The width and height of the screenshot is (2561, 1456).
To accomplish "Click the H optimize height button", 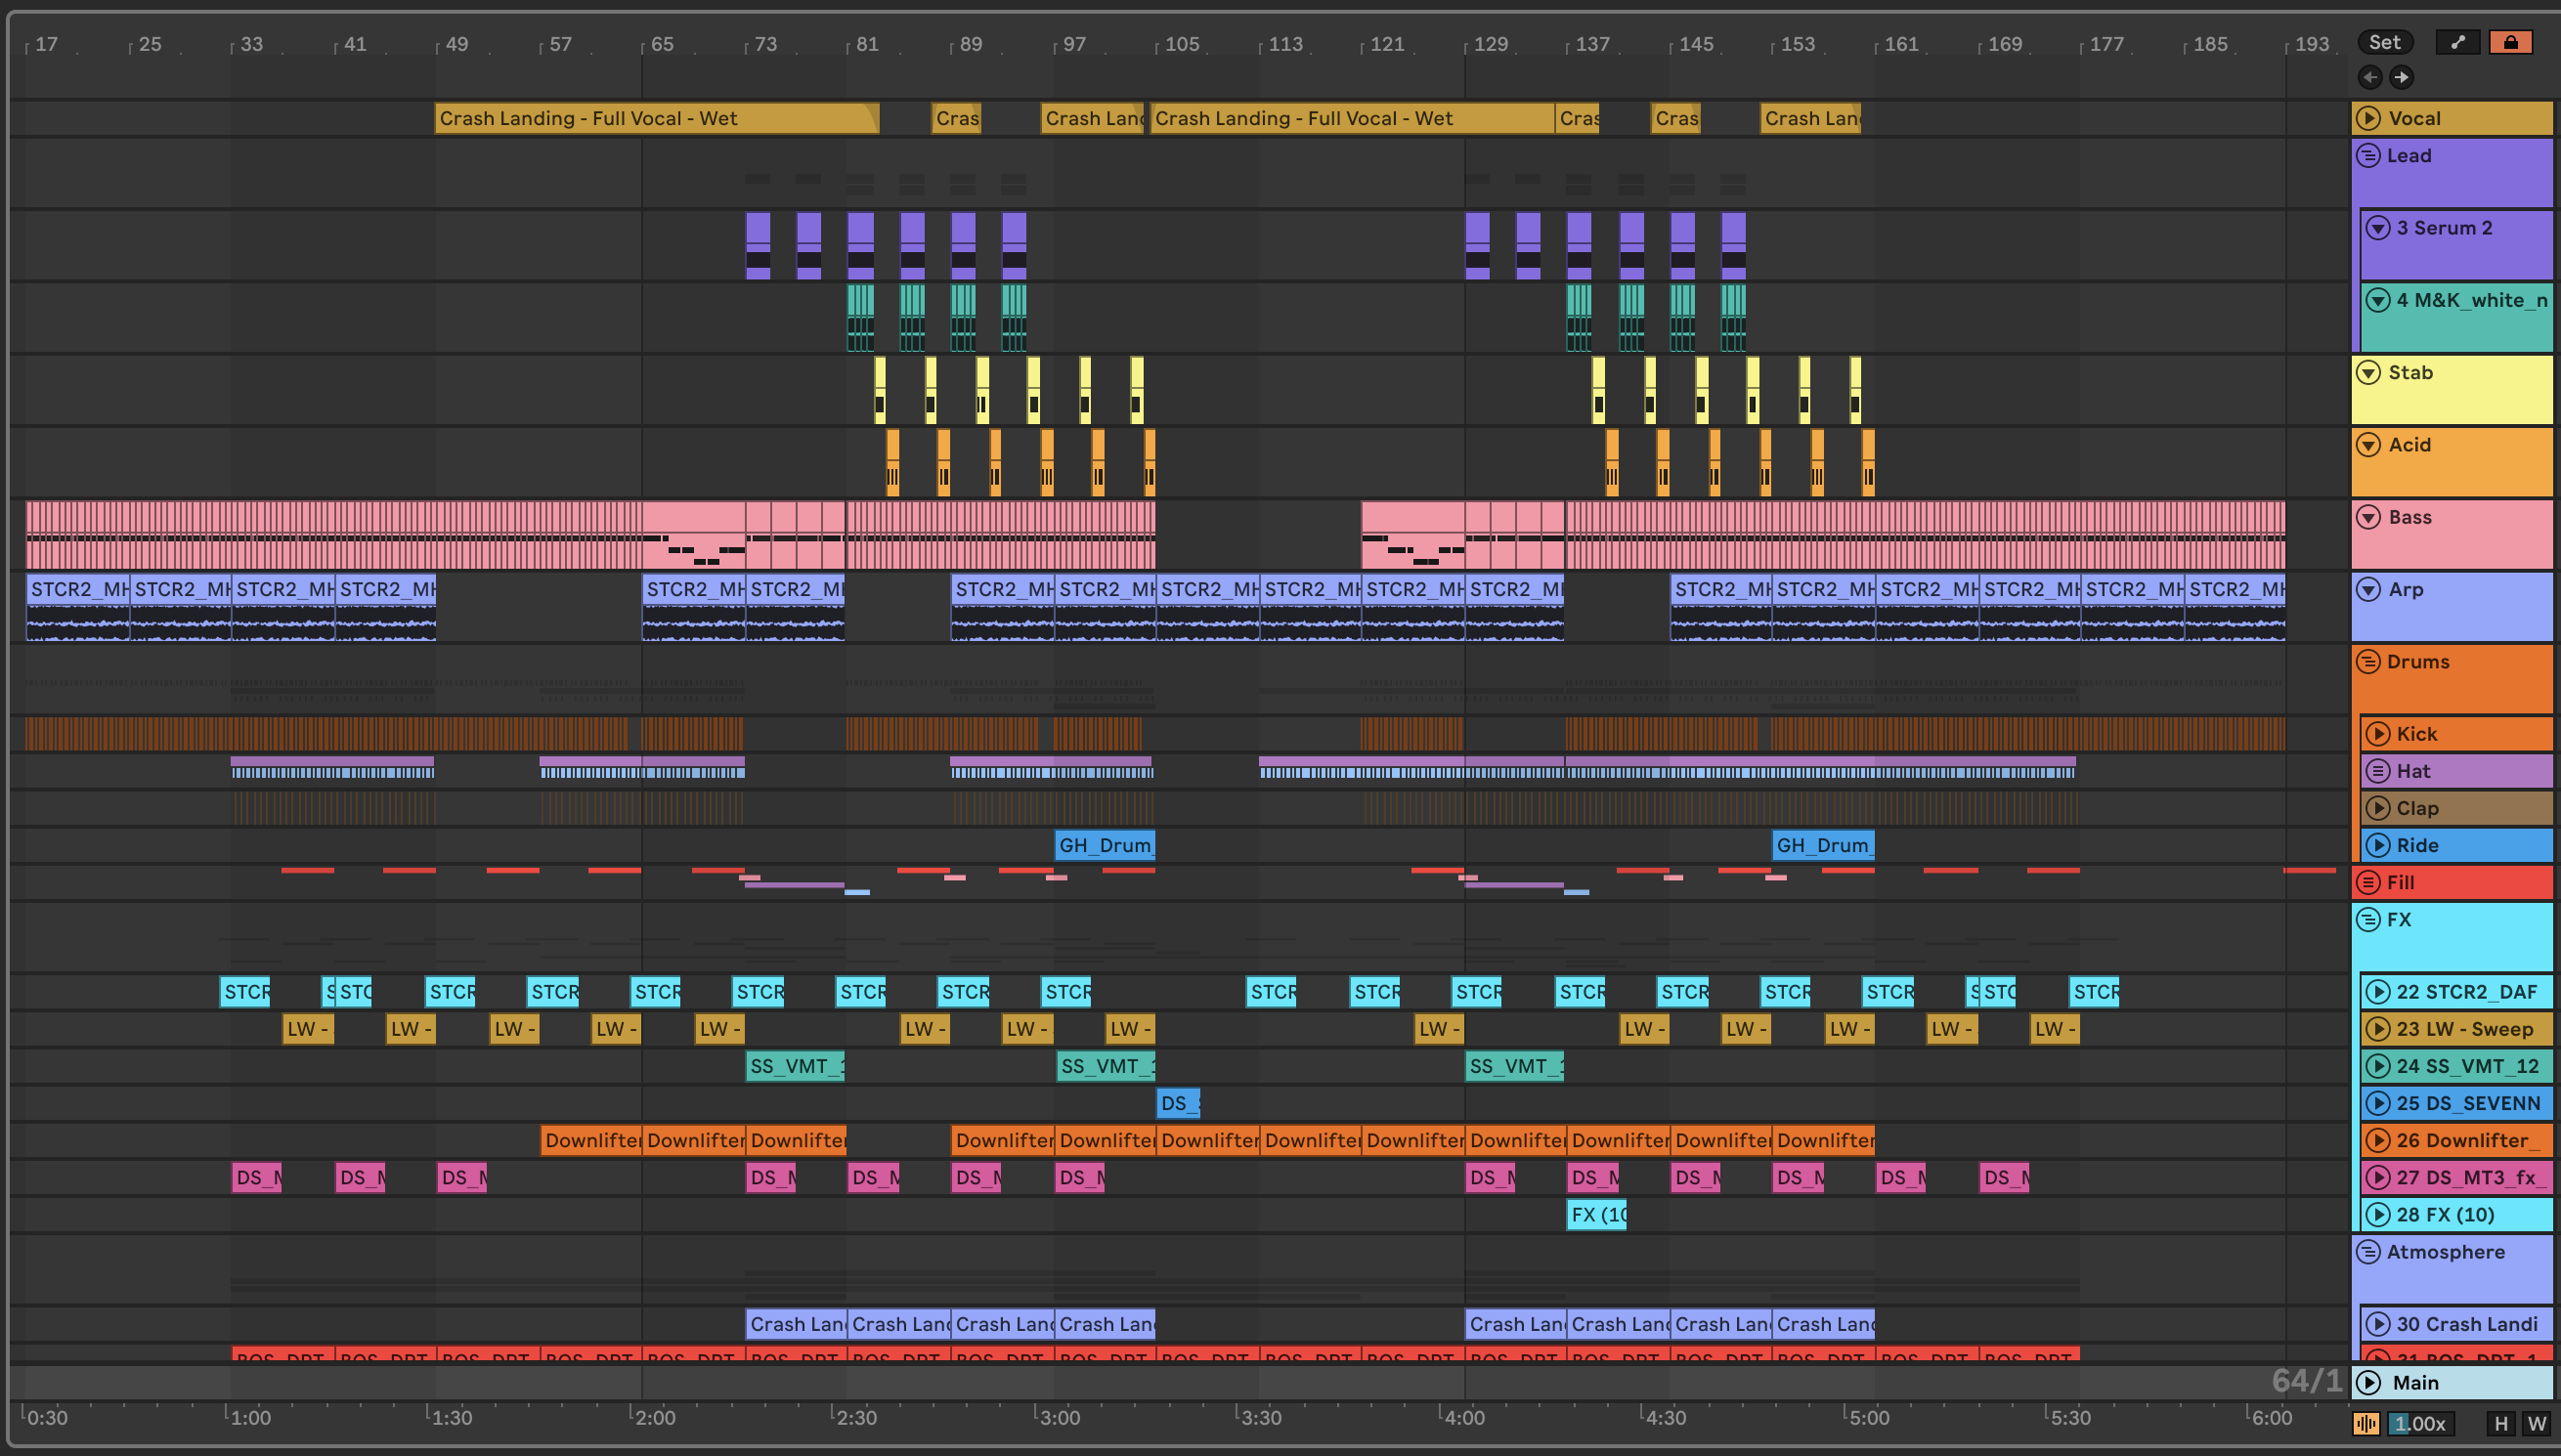I will [x=2501, y=1423].
